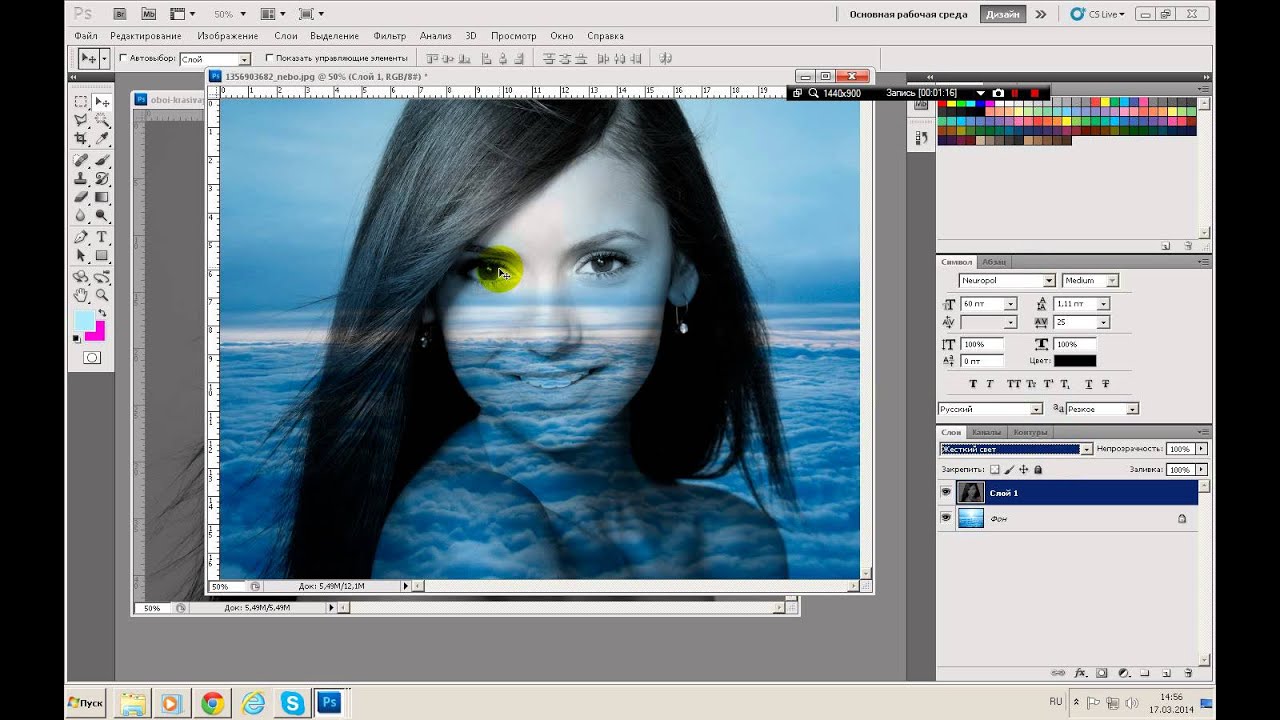Toggle underline text style

tap(1088, 384)
